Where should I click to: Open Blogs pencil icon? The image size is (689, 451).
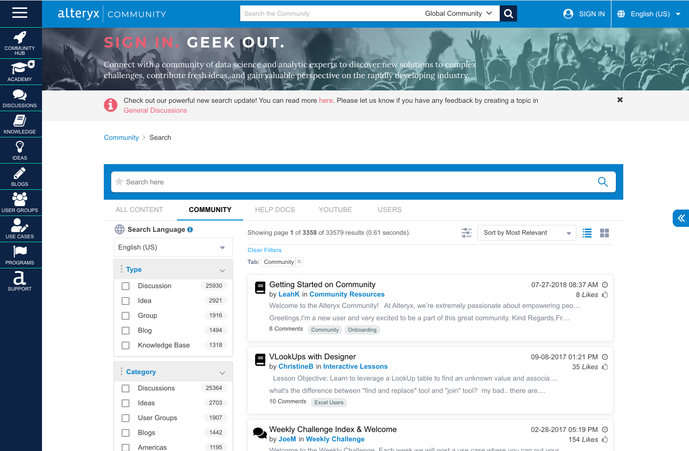click(20, 176)
